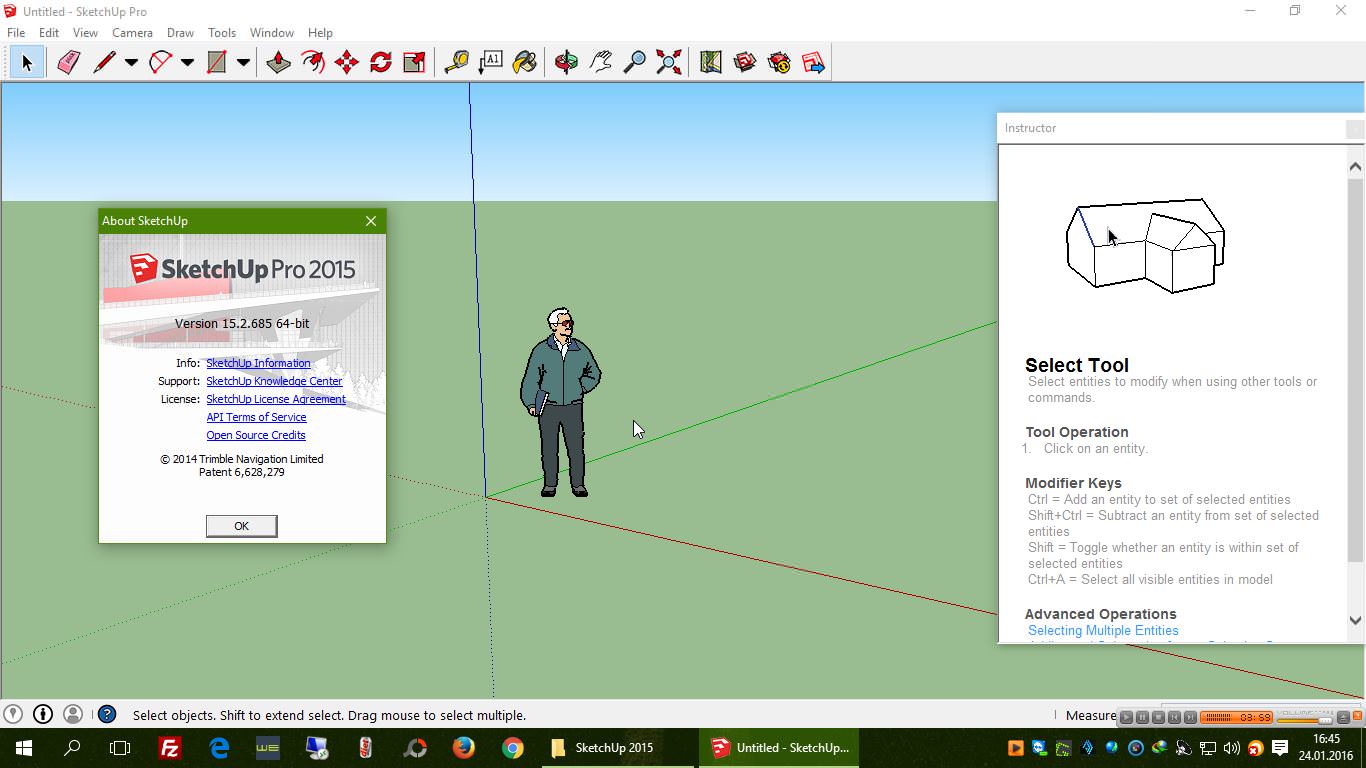The image size is (1366, 768).
Task: Open API Terms of Service link
Action: 256,417
